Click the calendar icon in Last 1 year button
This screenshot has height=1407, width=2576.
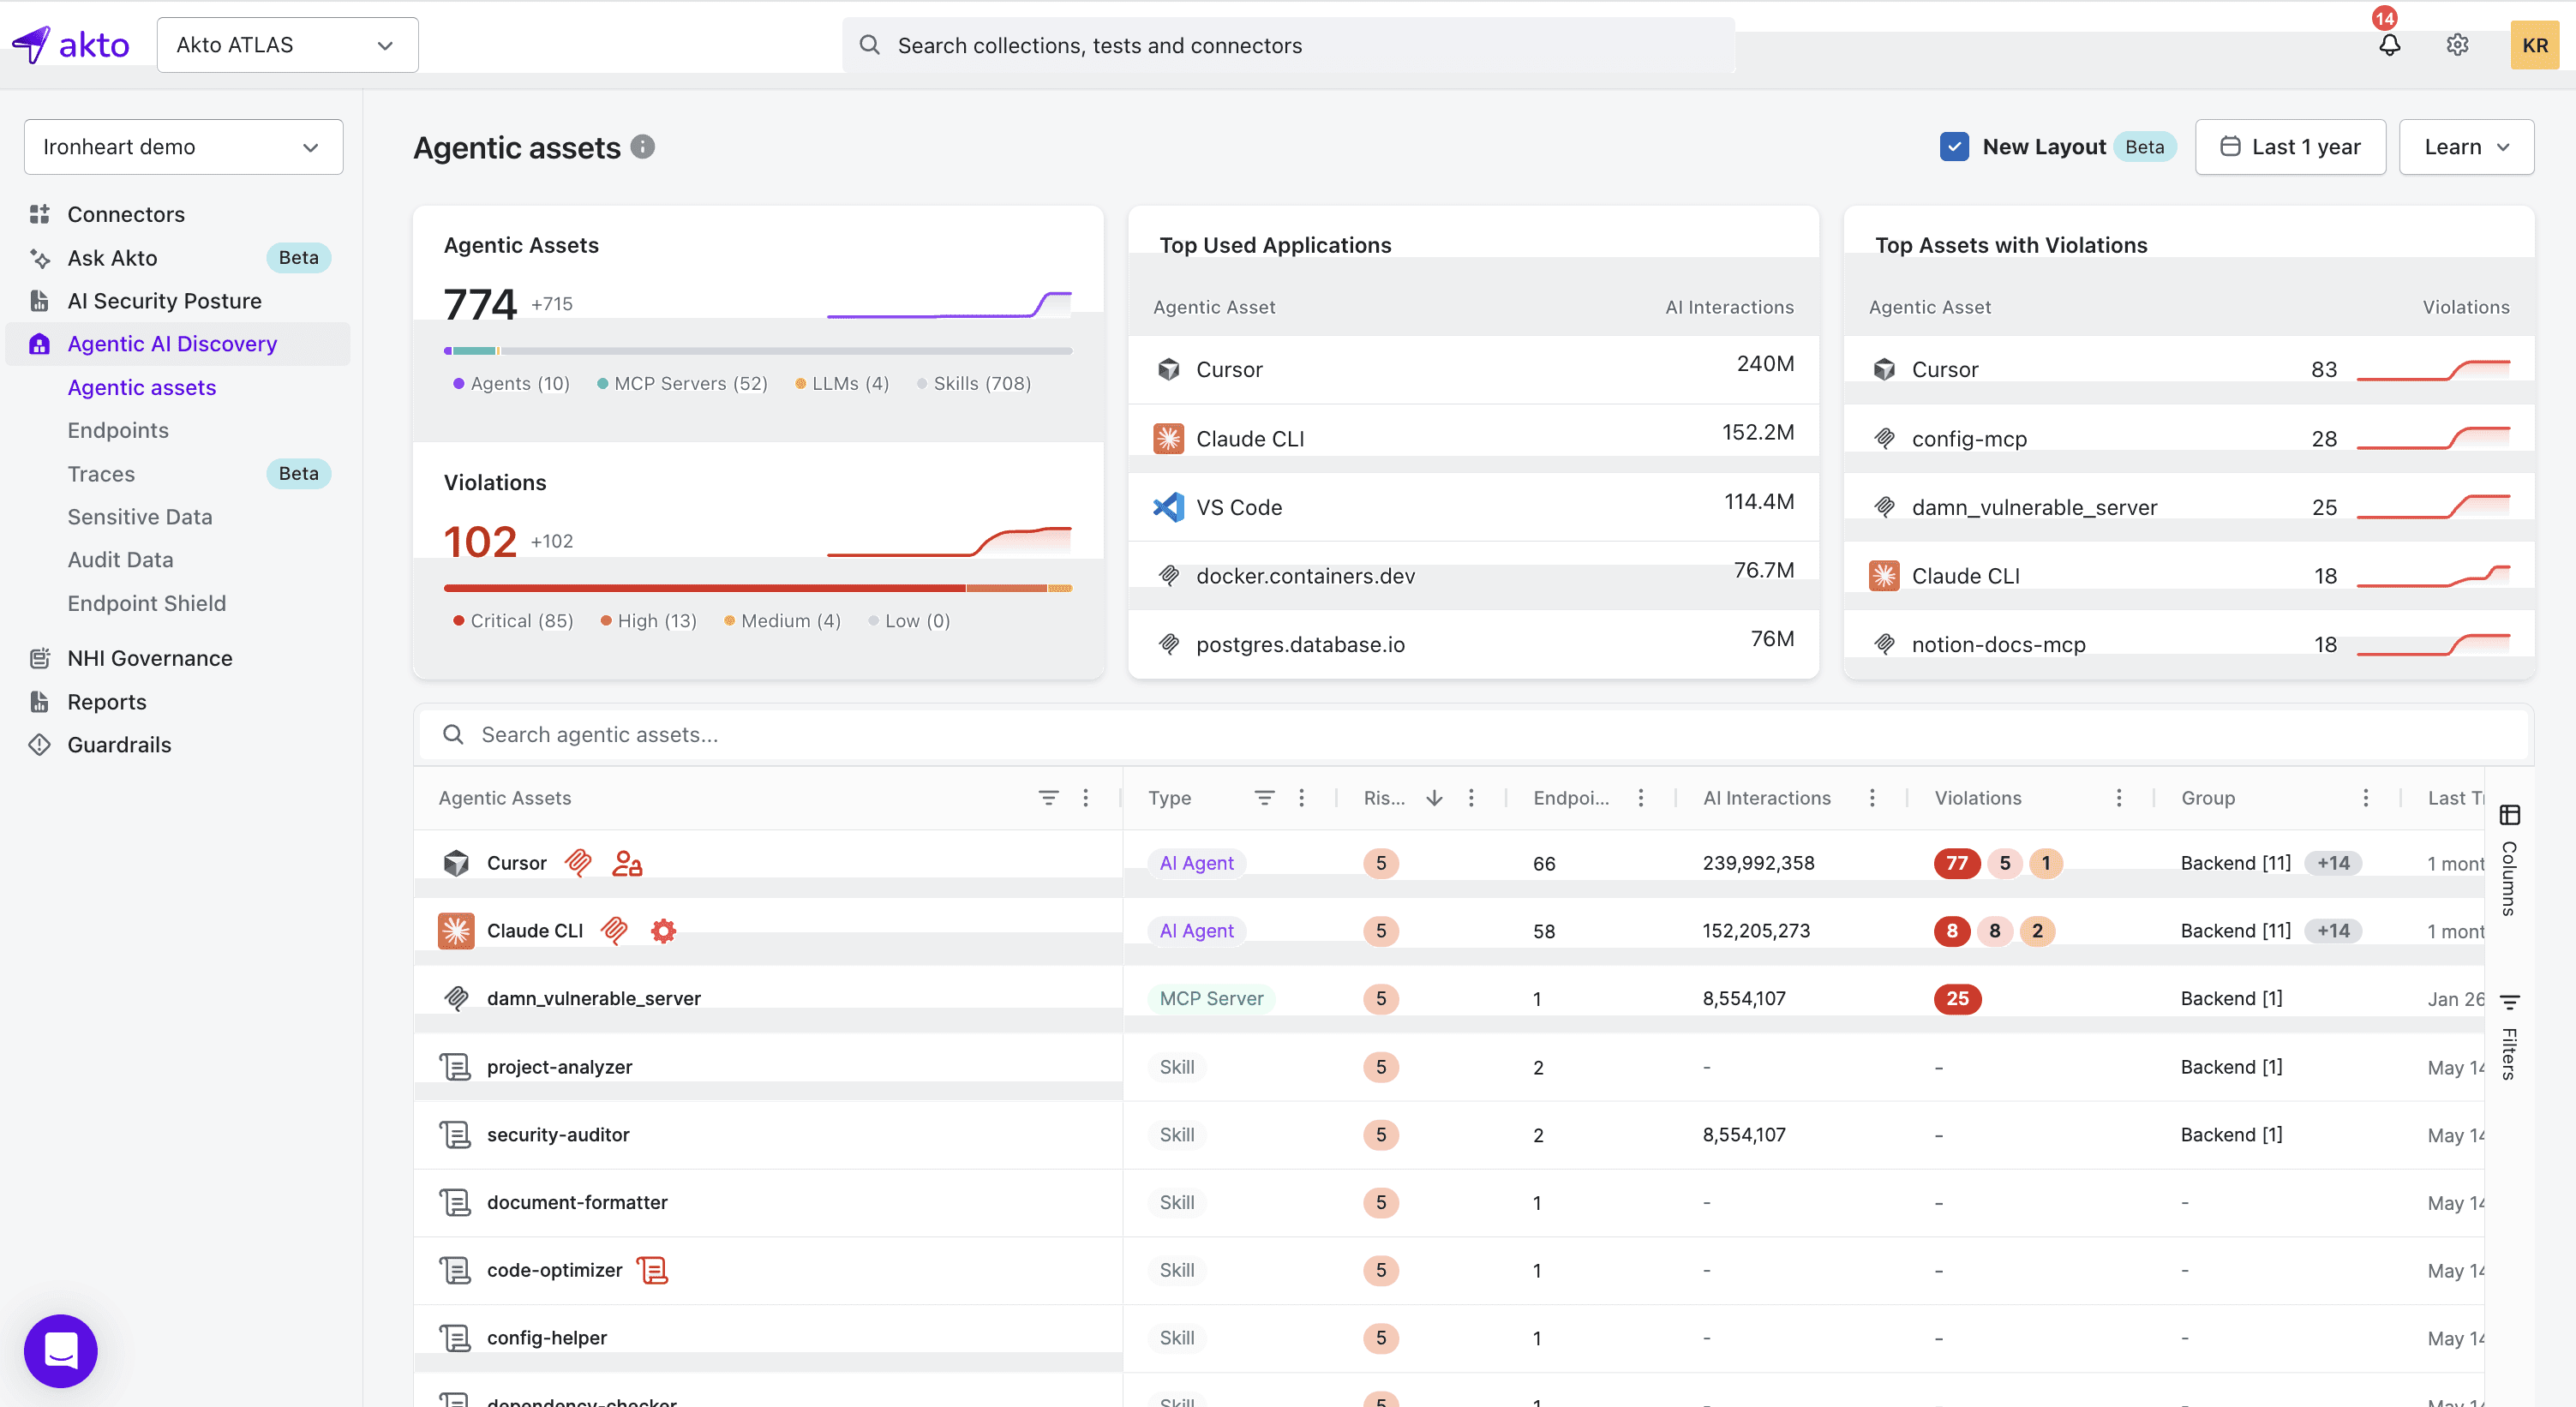point(2230,146)
